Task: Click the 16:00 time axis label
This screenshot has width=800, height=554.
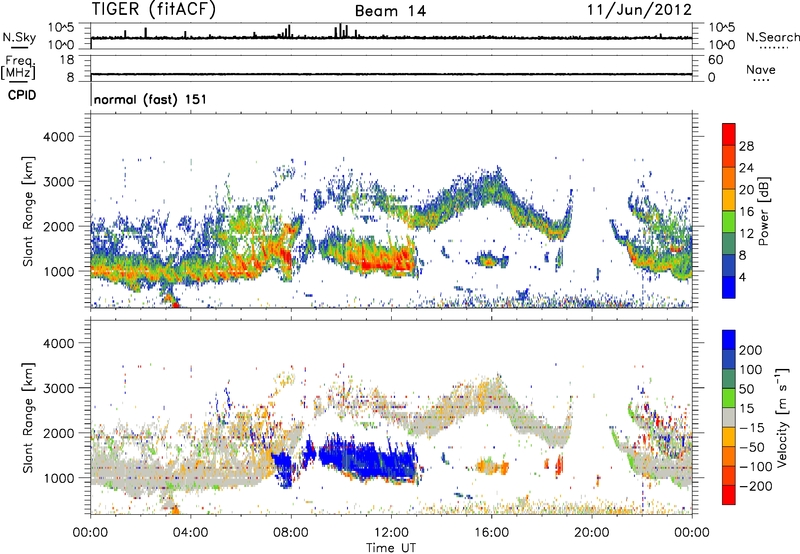Action: tap(491, 533)
